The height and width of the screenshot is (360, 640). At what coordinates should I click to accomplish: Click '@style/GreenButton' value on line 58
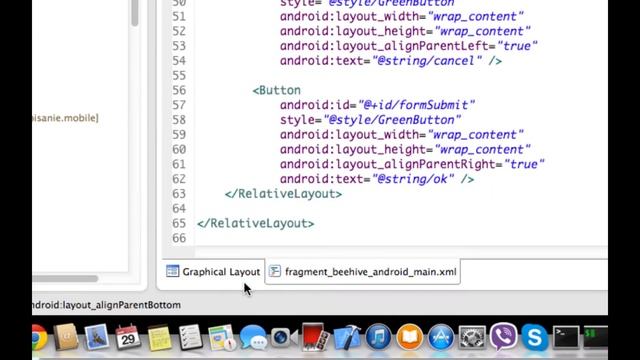coord(392,120)
